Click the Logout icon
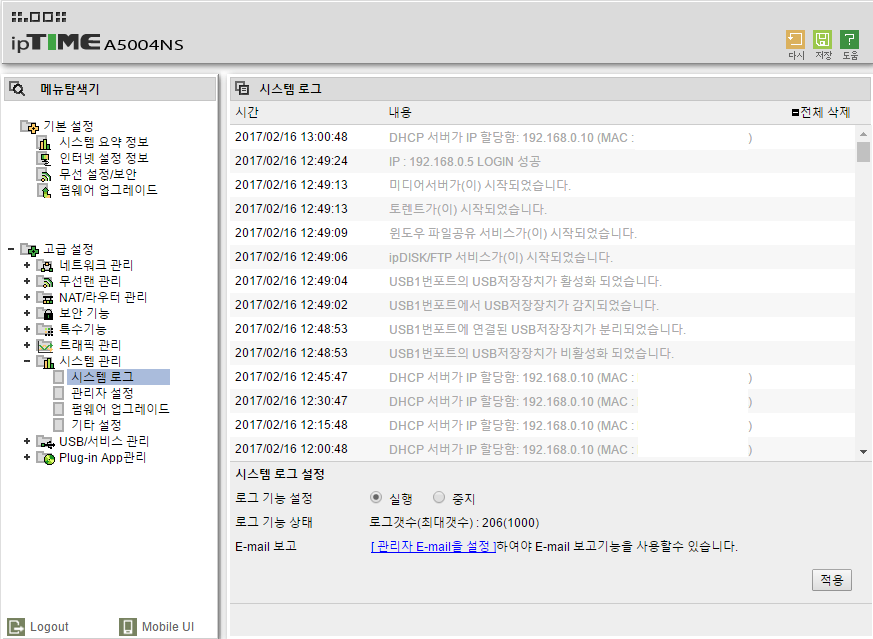The width and height of the screenshot is (873, 639). pos(16,627)
